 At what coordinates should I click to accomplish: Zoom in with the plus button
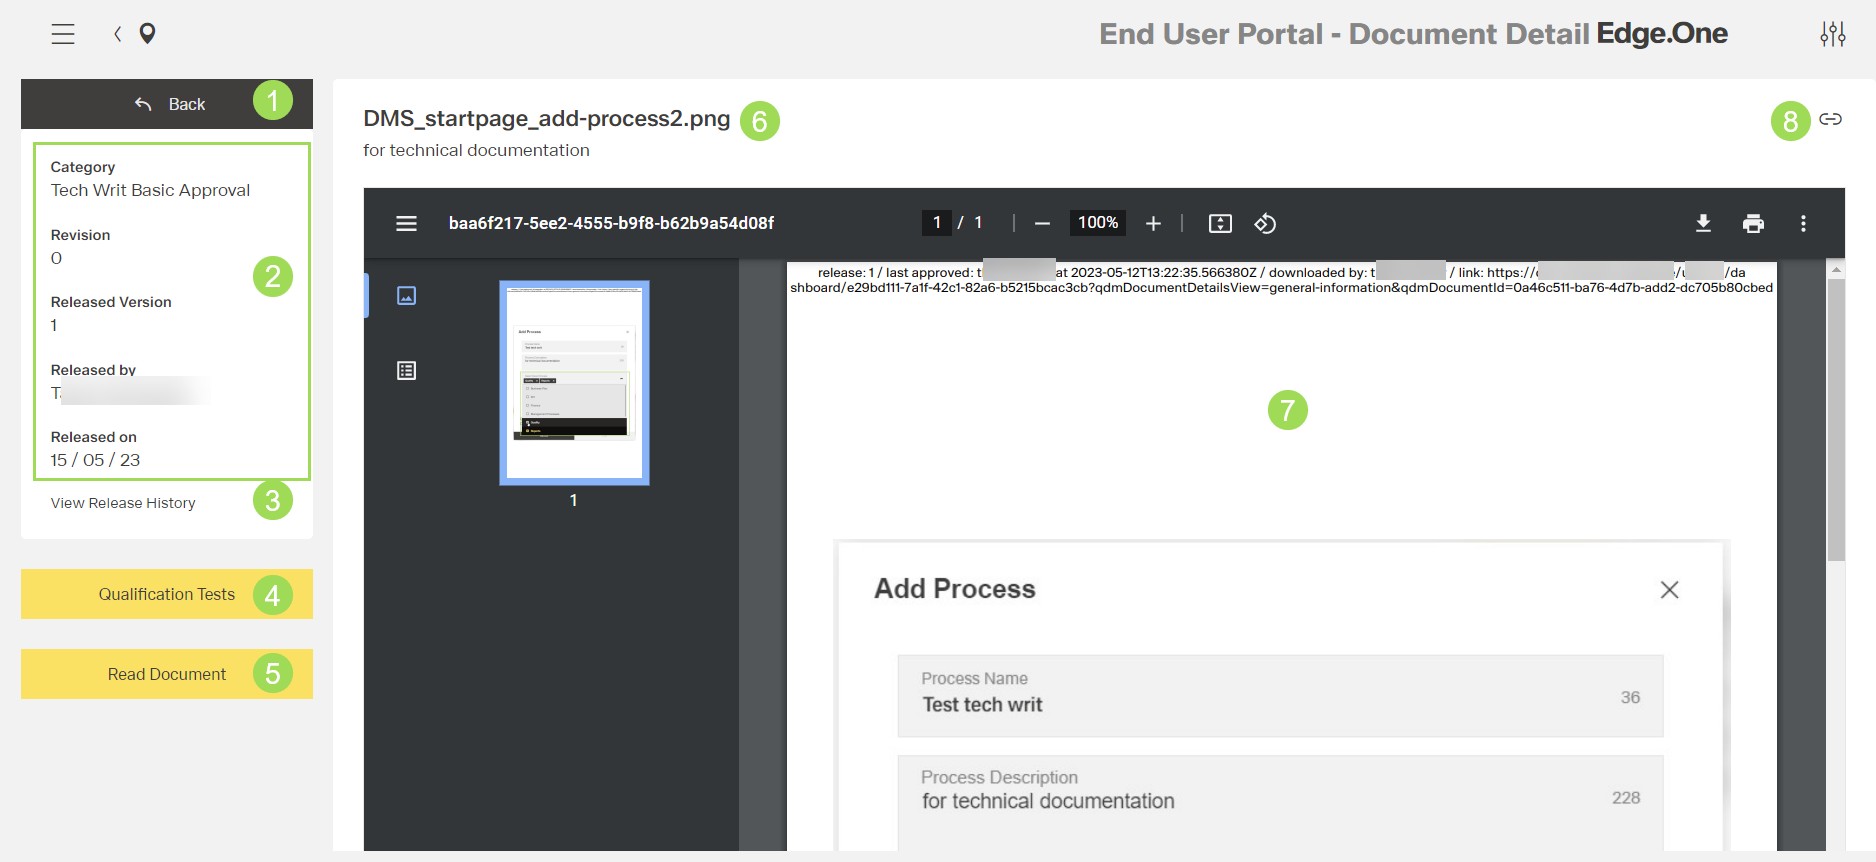click(1153, 223)
